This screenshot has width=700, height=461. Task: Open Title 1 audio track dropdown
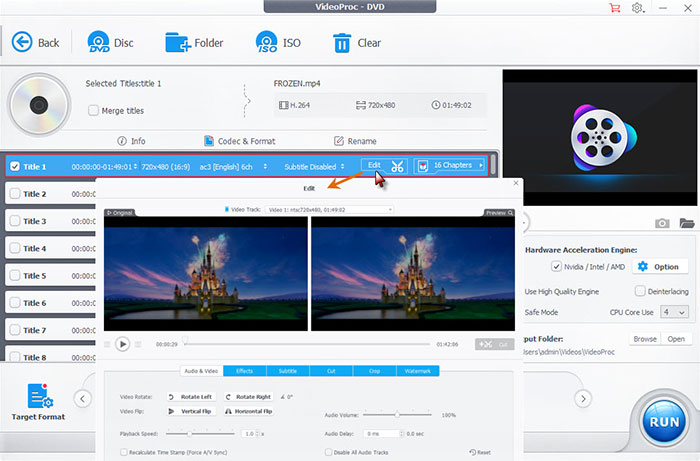tap(265, 166)
